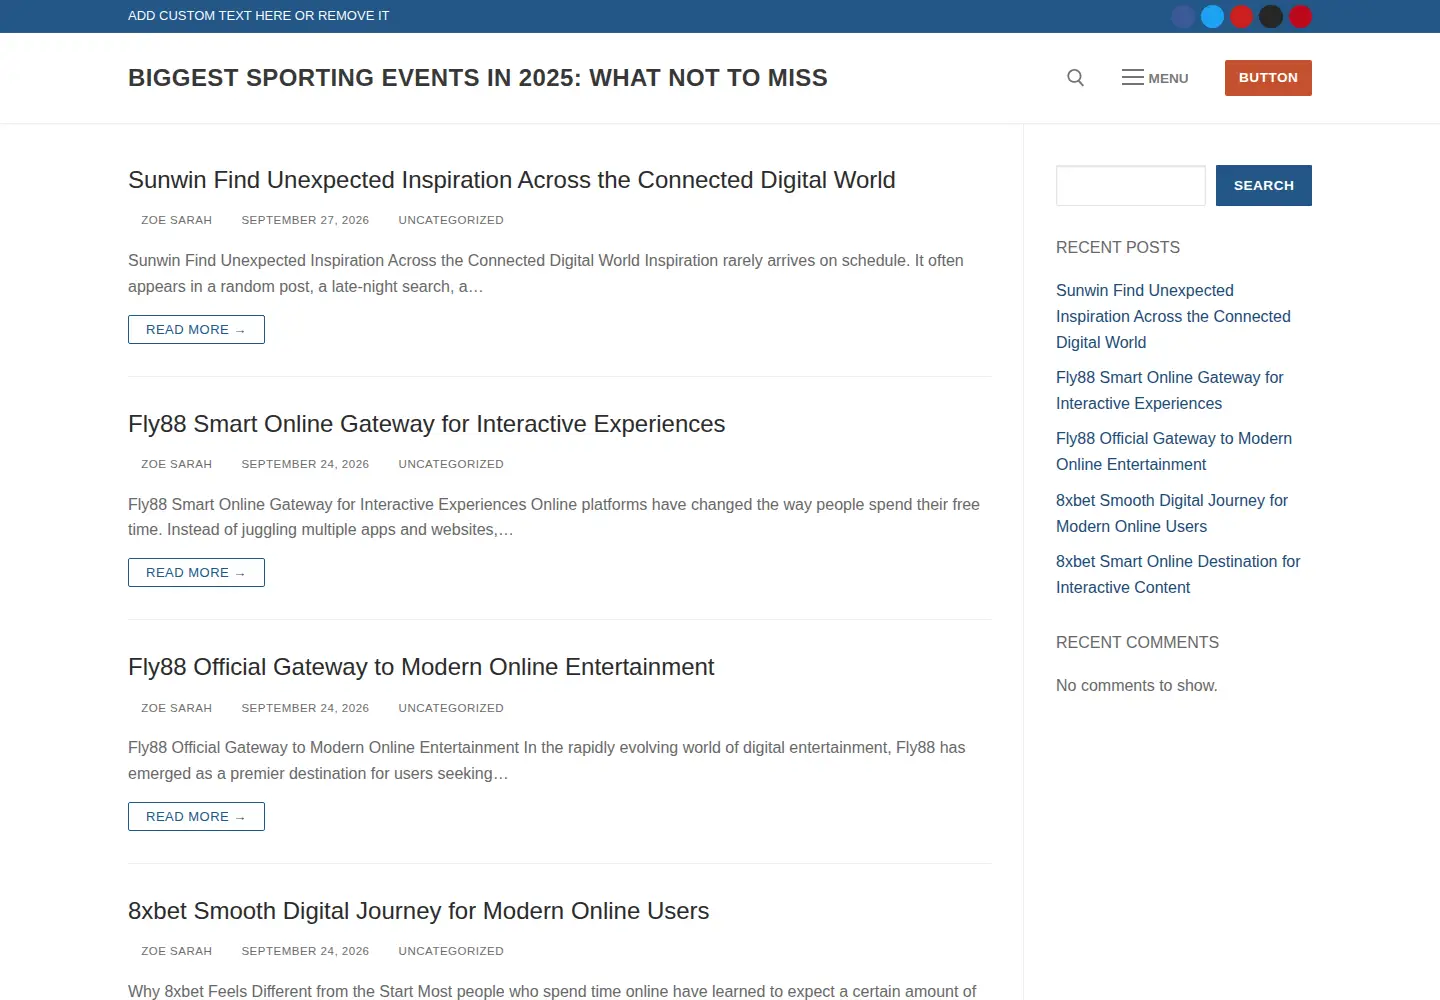Click the light-blue social circle in top bar

coord(1212,16)
